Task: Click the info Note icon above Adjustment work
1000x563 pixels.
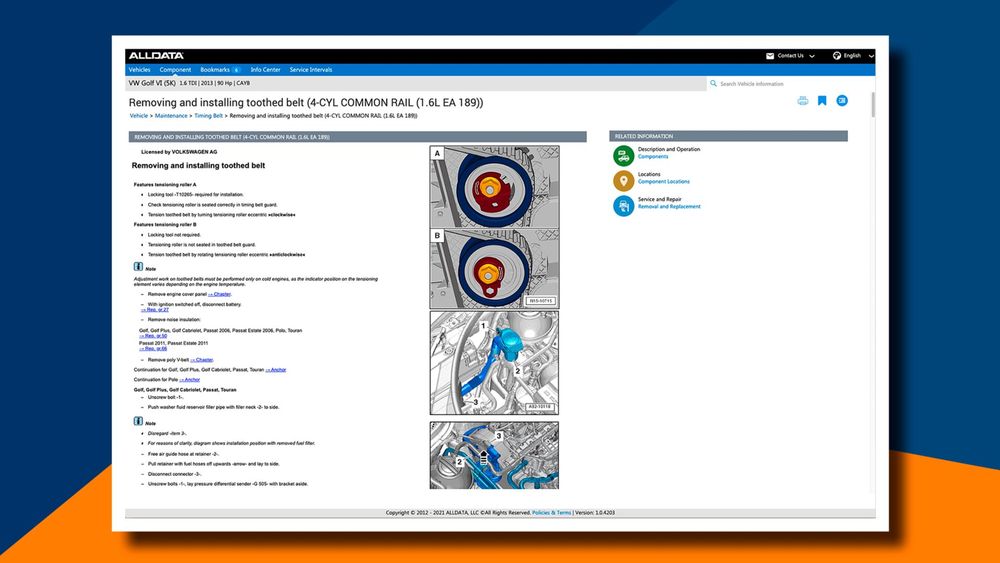Action: [138, 267]
